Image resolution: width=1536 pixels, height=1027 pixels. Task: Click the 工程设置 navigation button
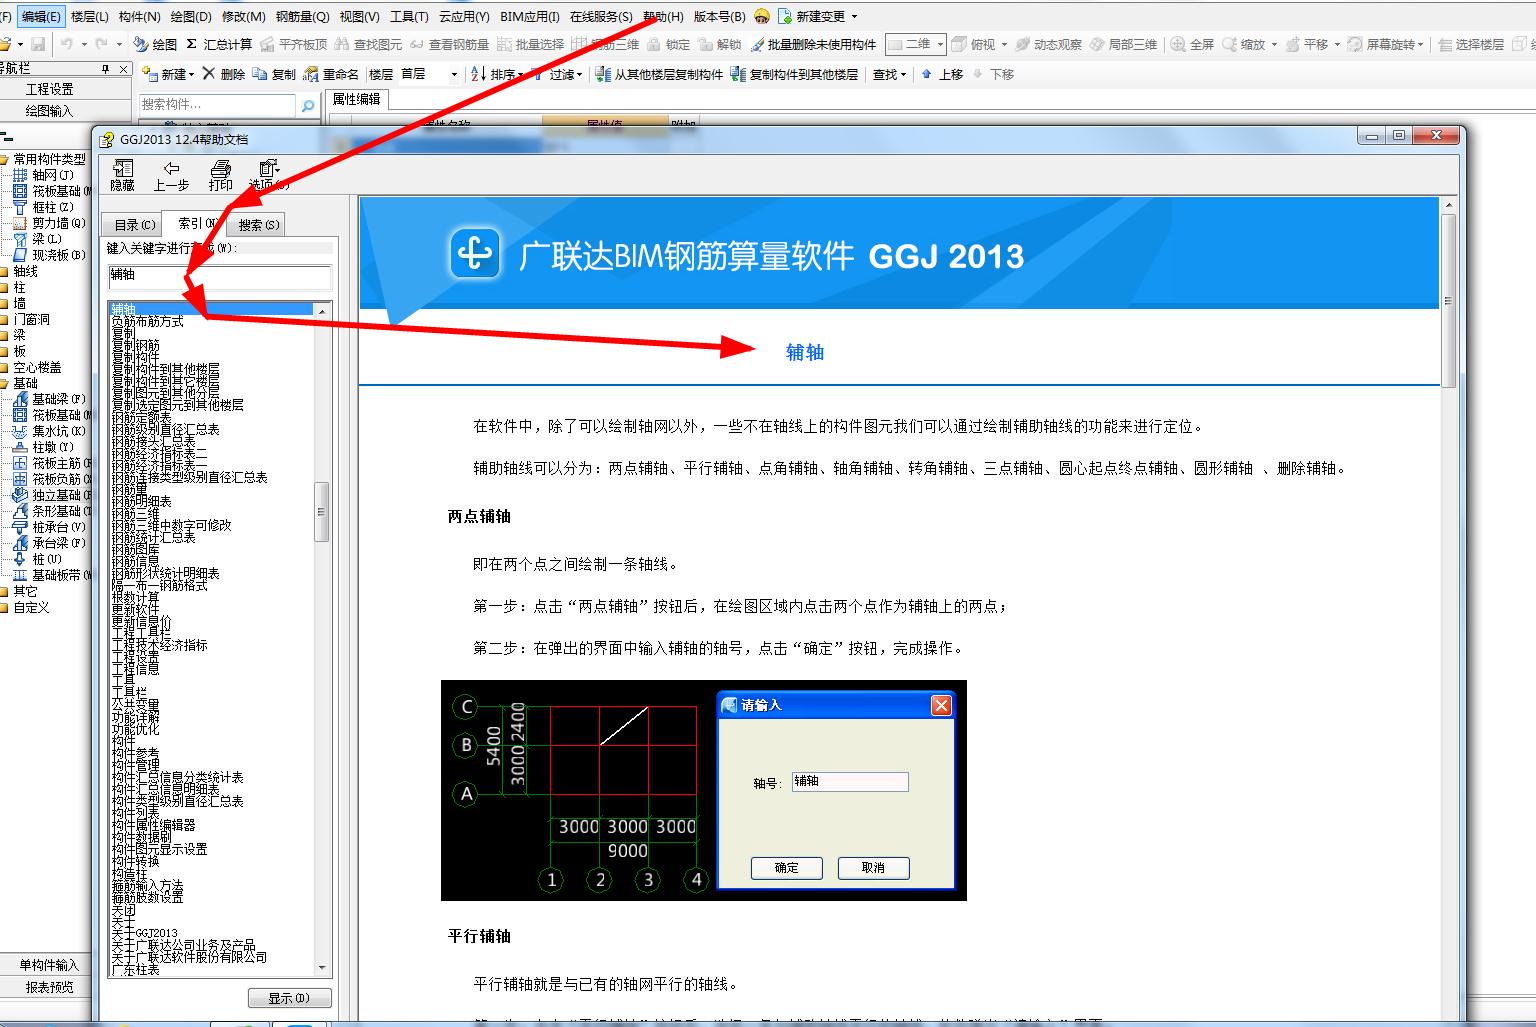pos(50,89)
